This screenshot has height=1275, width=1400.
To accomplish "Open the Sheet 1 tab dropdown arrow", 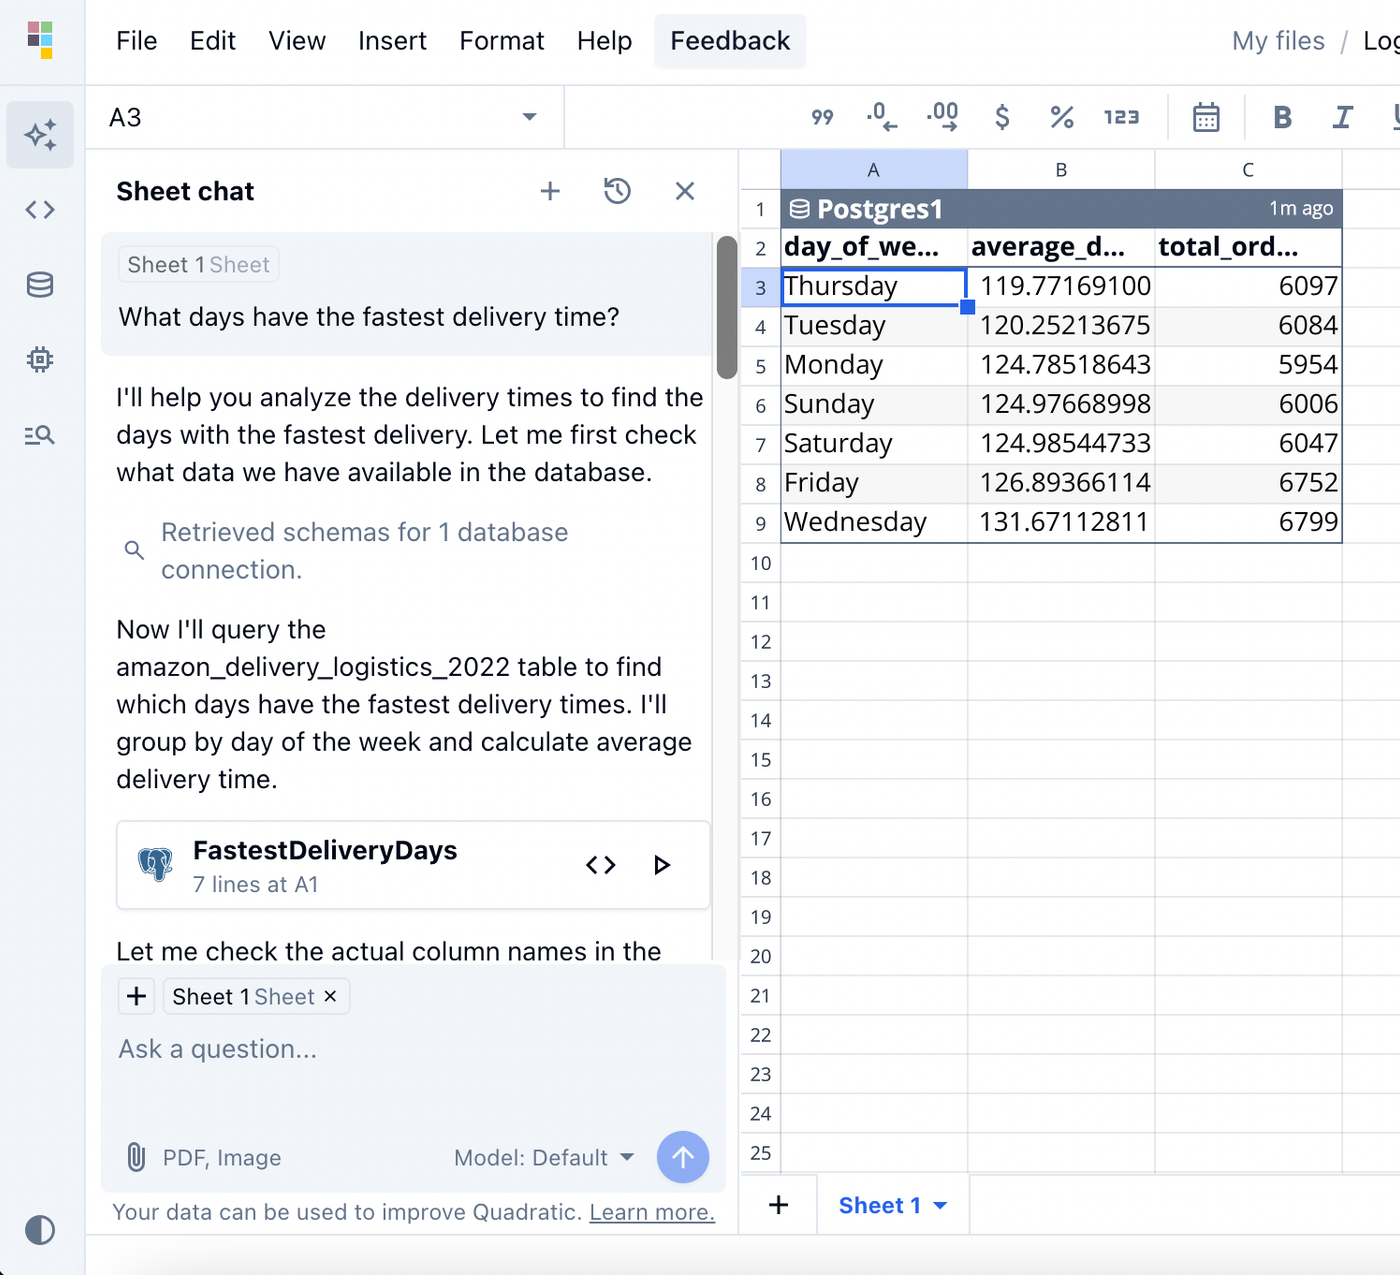I will pyautogui.click(x=940, y=1205).
